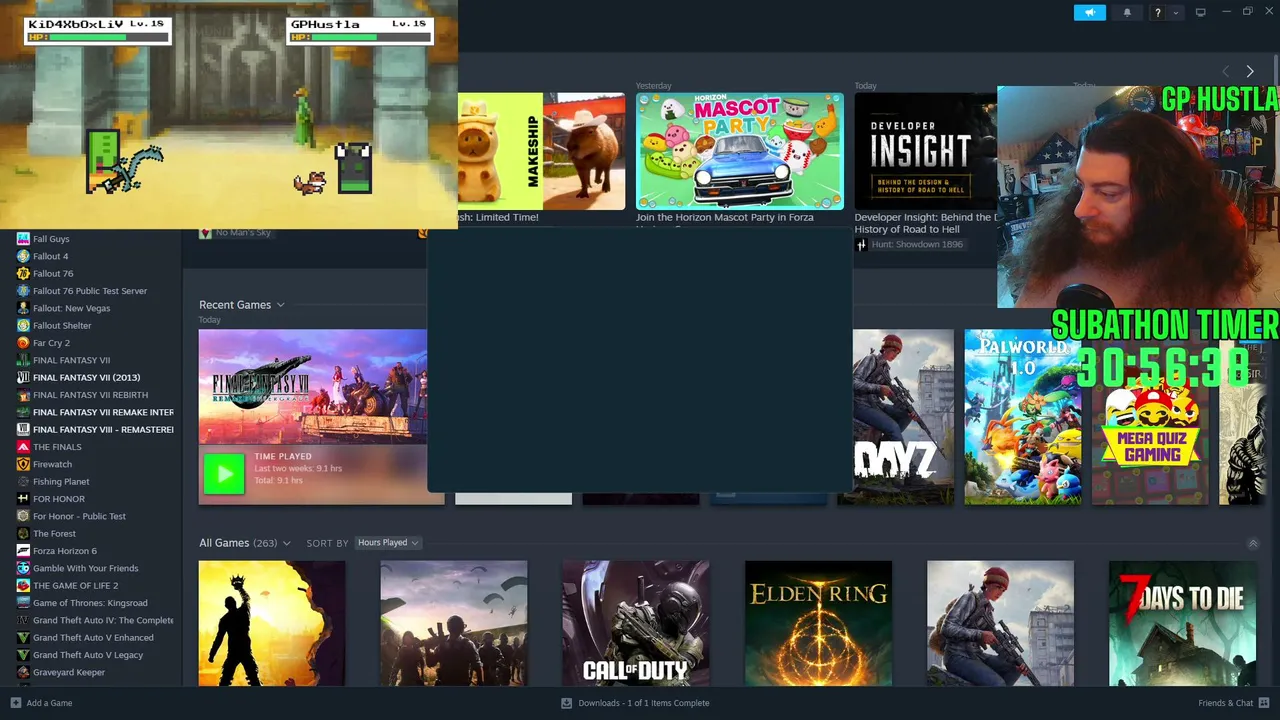Click the Fallout 76 game icon

click(23, 273)
